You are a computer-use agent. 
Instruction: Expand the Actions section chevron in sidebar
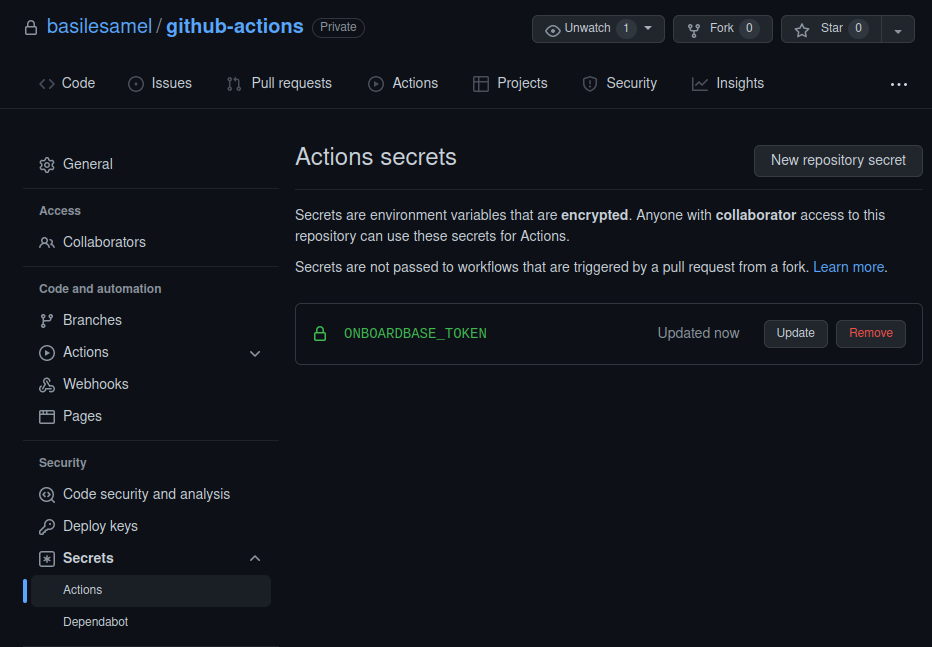click(255, 354)
